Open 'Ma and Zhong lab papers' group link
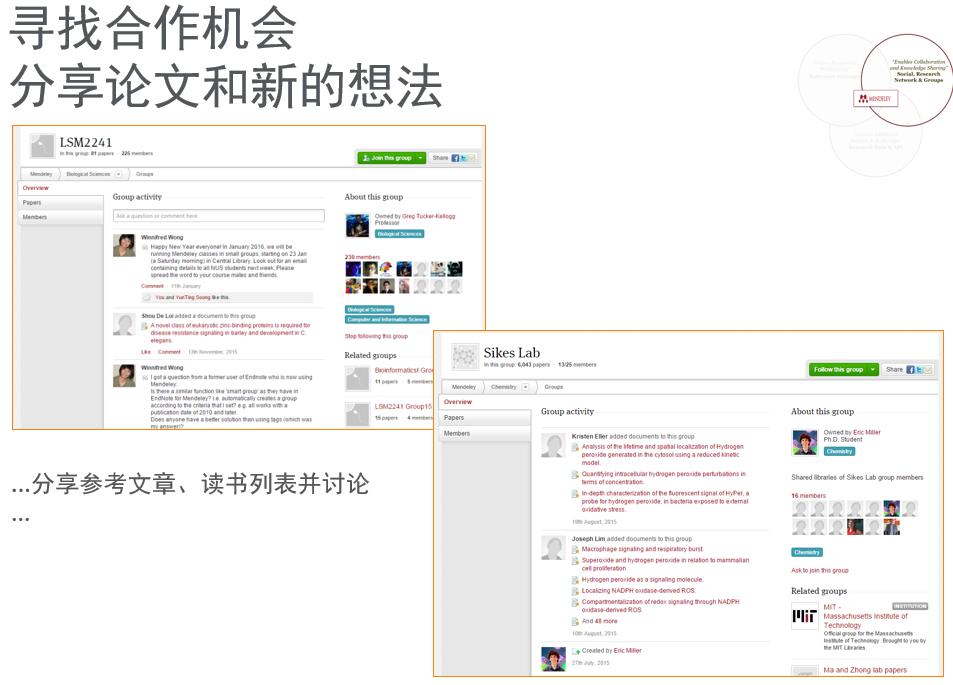This screenshot has width=953, height=685. click(865, 670)
